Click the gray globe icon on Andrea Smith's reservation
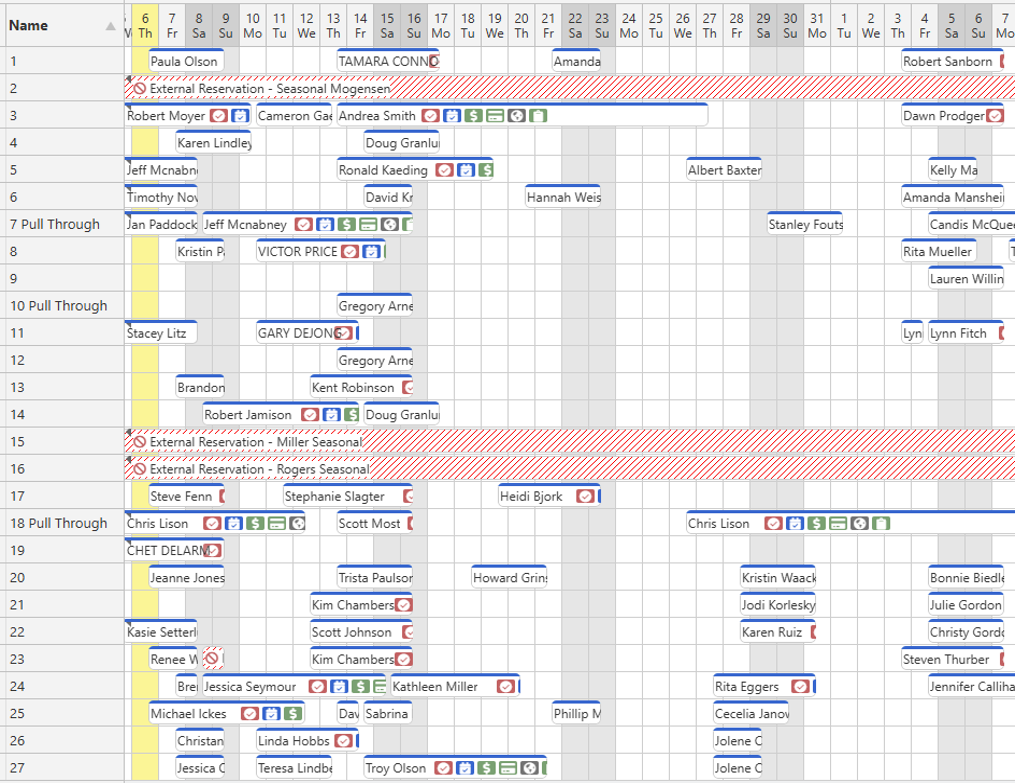Viewport: 1015px width, 783px height. pos(517,116)
